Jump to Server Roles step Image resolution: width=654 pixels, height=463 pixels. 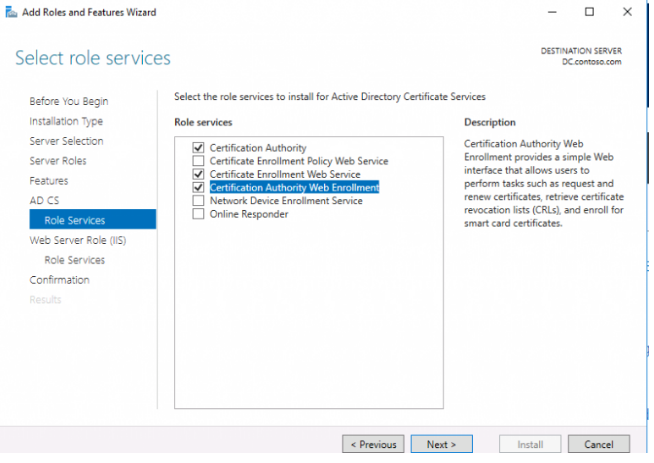[x=58, y=161]
